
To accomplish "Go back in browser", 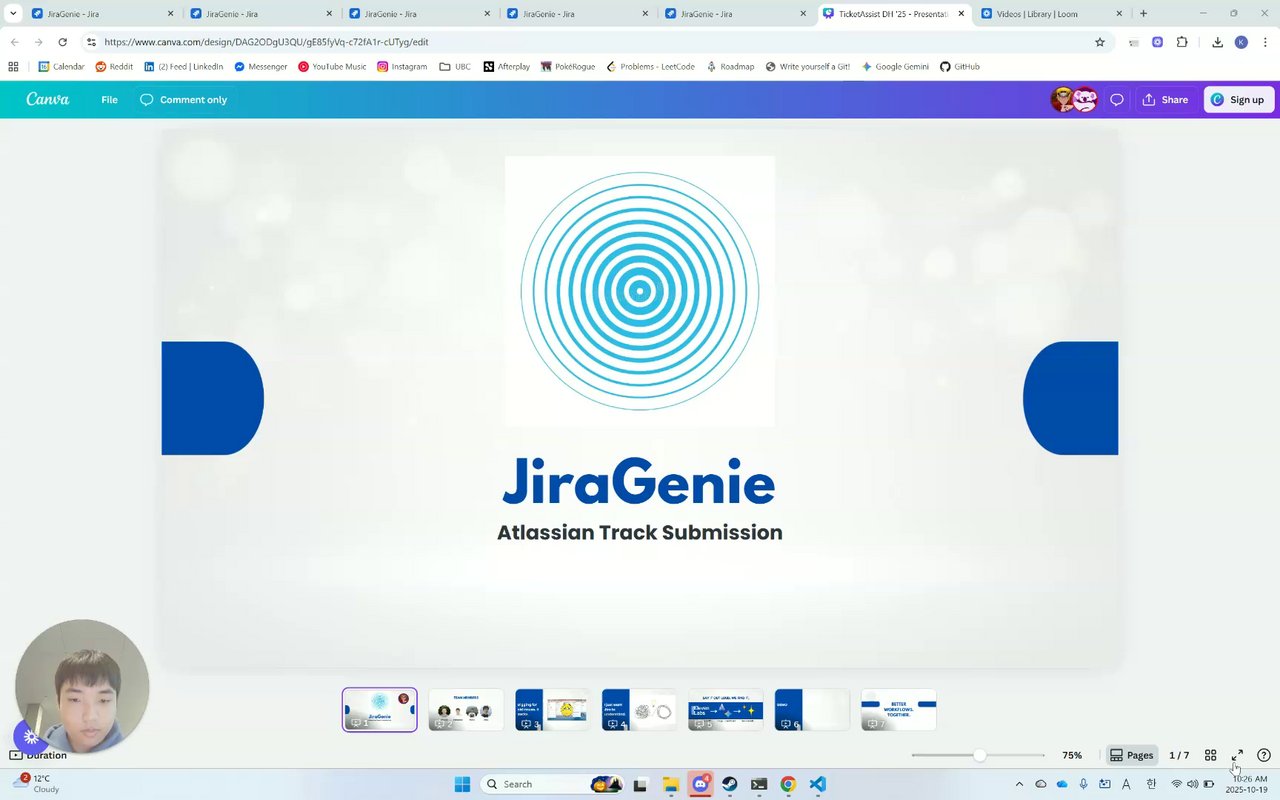I will click(14, 42).
